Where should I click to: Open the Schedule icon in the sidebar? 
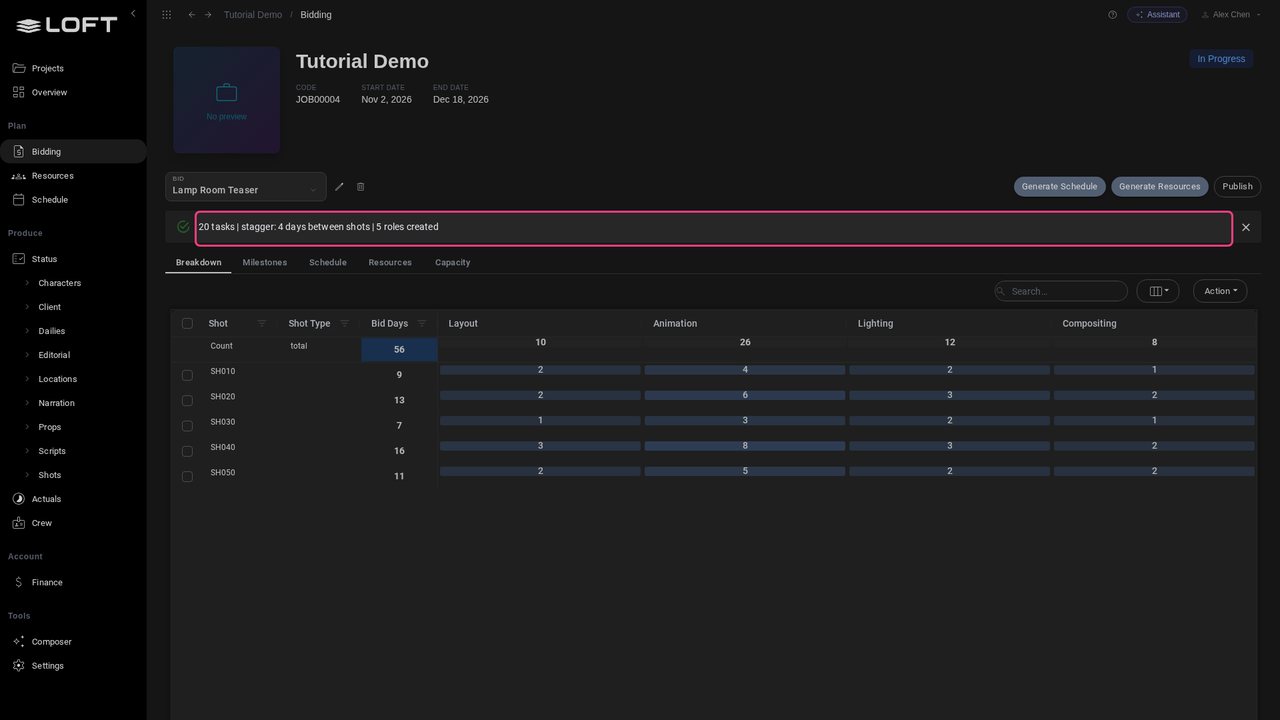point(18,200)
